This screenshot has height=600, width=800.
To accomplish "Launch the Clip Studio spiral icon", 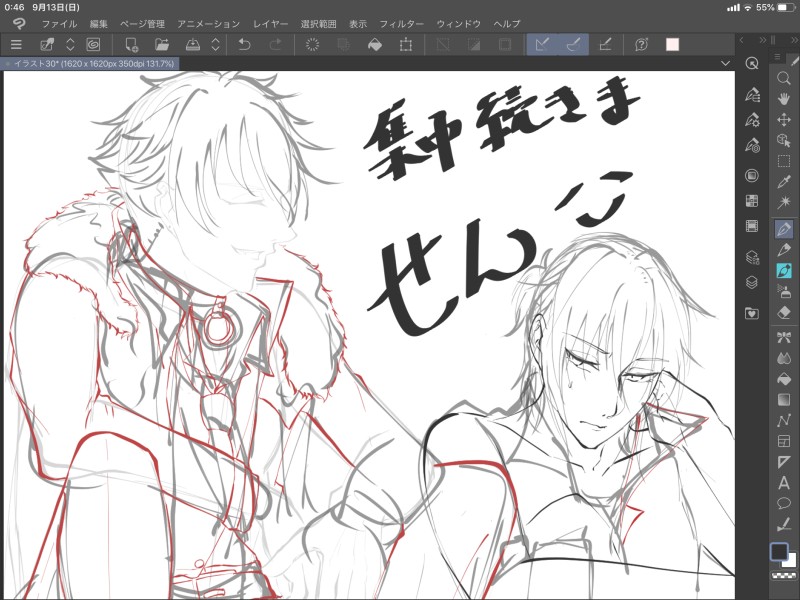I will (93, 44).
